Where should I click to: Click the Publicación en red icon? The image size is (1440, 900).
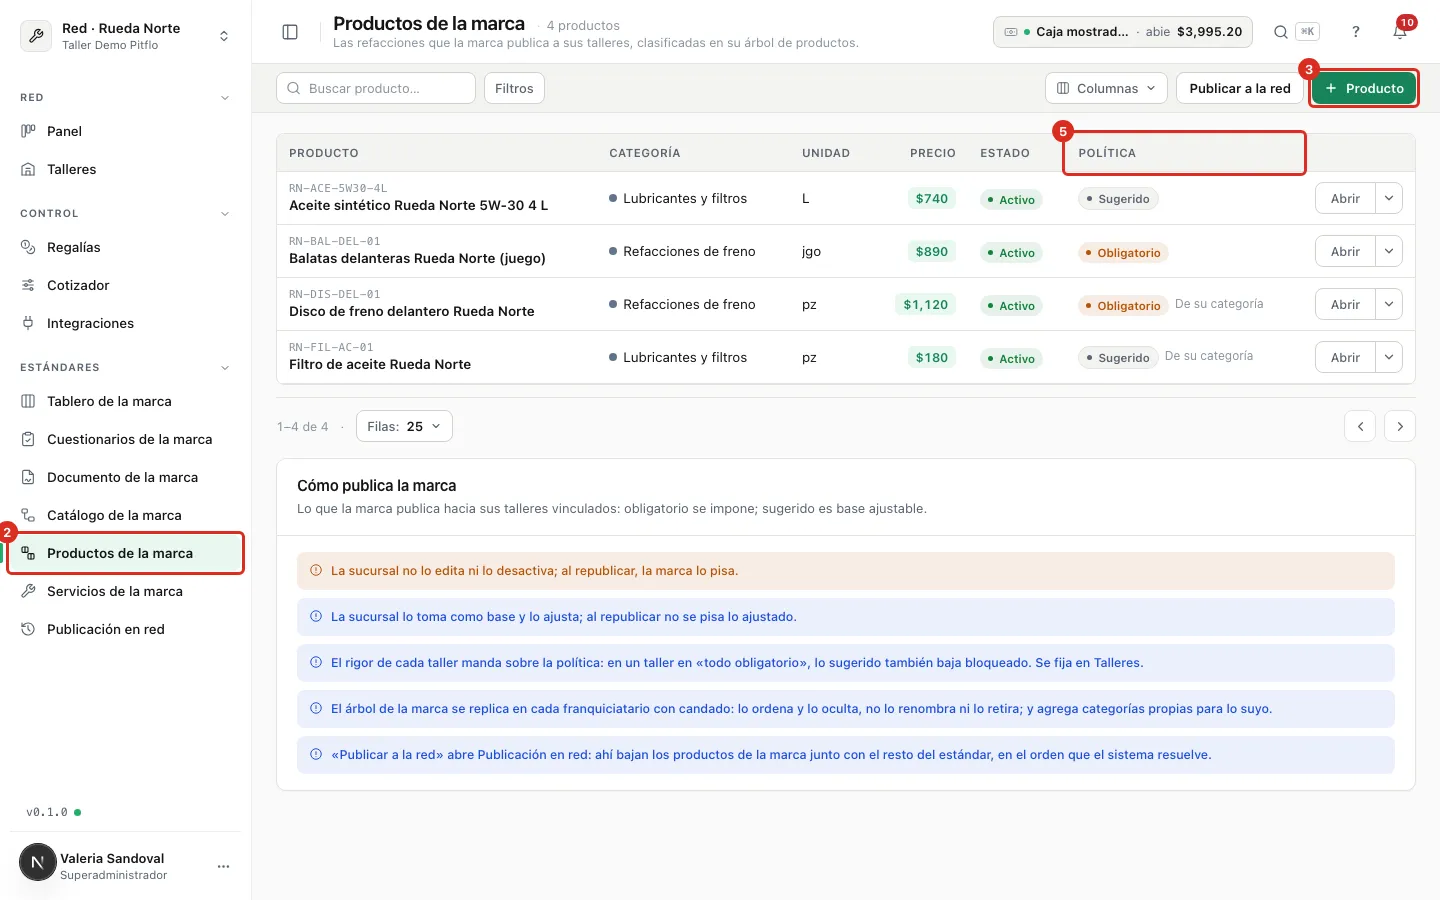[x=28, y=629]
